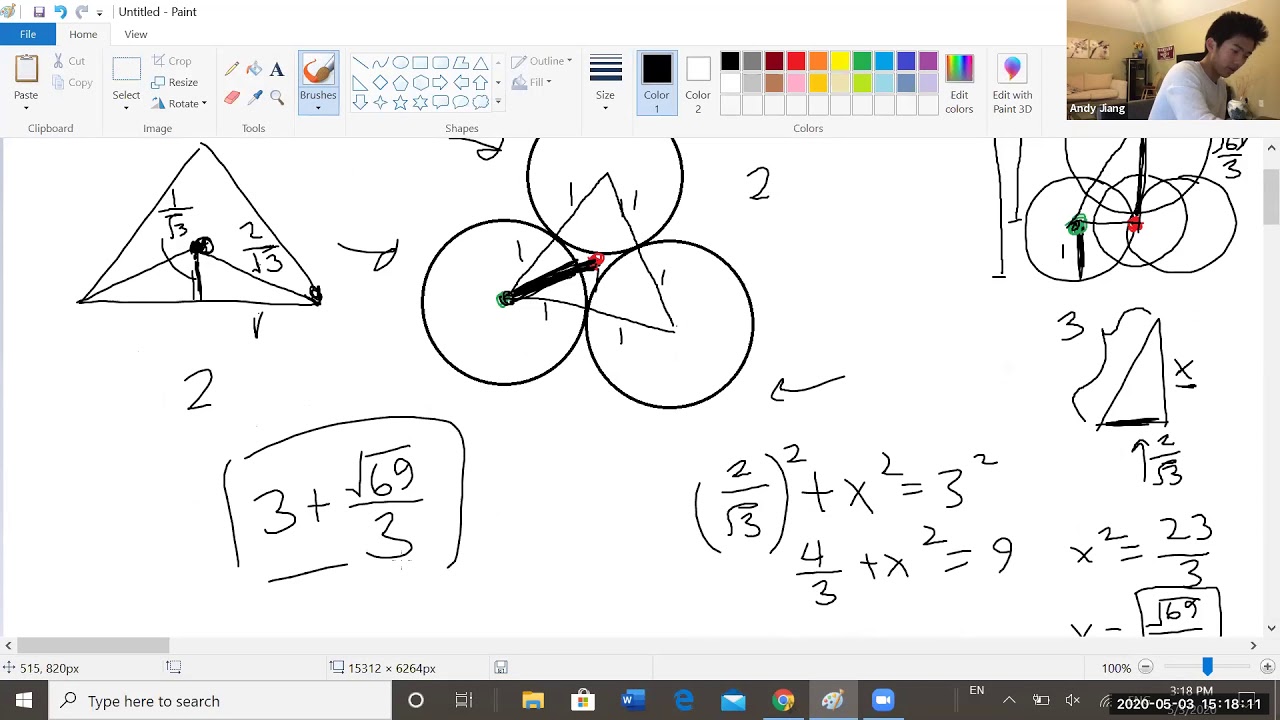
Task: Open the Size line thickness dropdown
Action: click(605, 84)
